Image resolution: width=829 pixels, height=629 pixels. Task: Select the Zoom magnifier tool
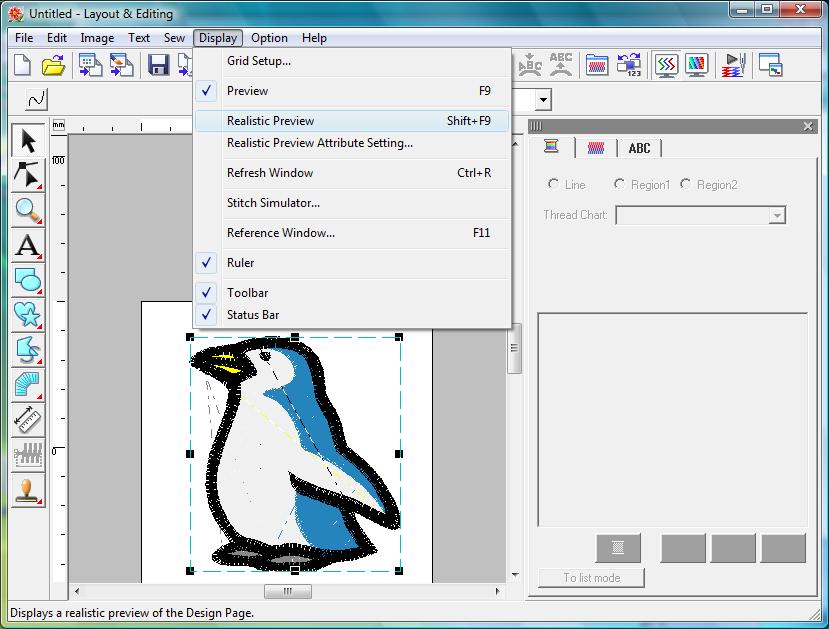coord(27,210)
